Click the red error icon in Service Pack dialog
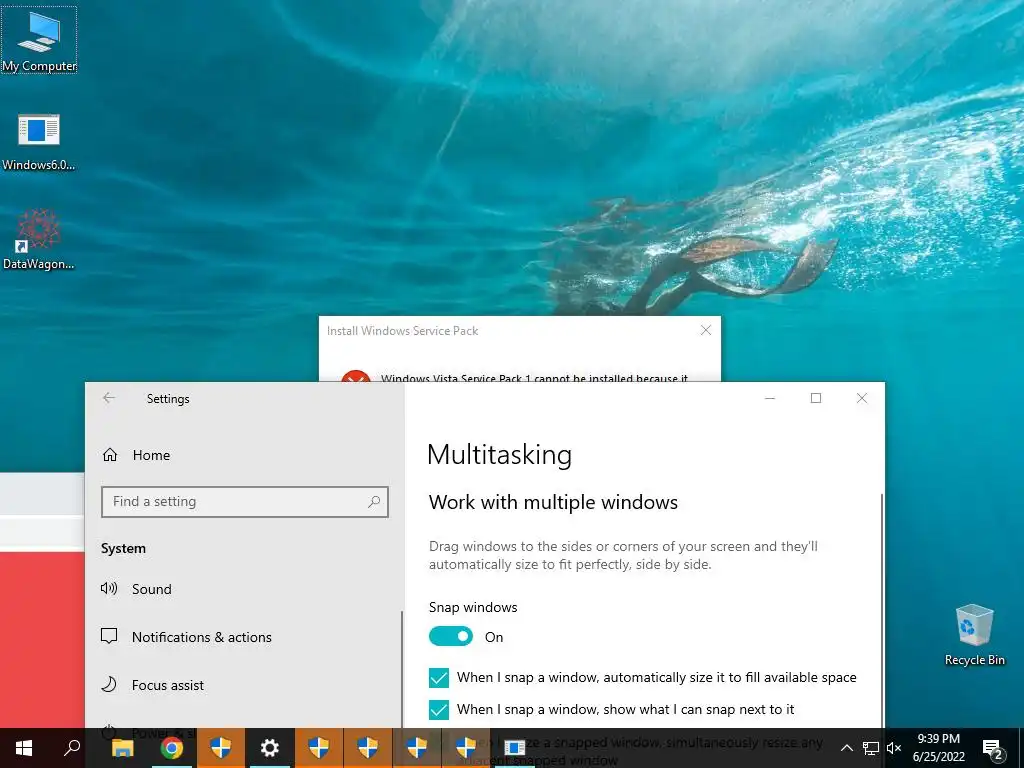Viewport: 1024px width, 768px height. 356,376
